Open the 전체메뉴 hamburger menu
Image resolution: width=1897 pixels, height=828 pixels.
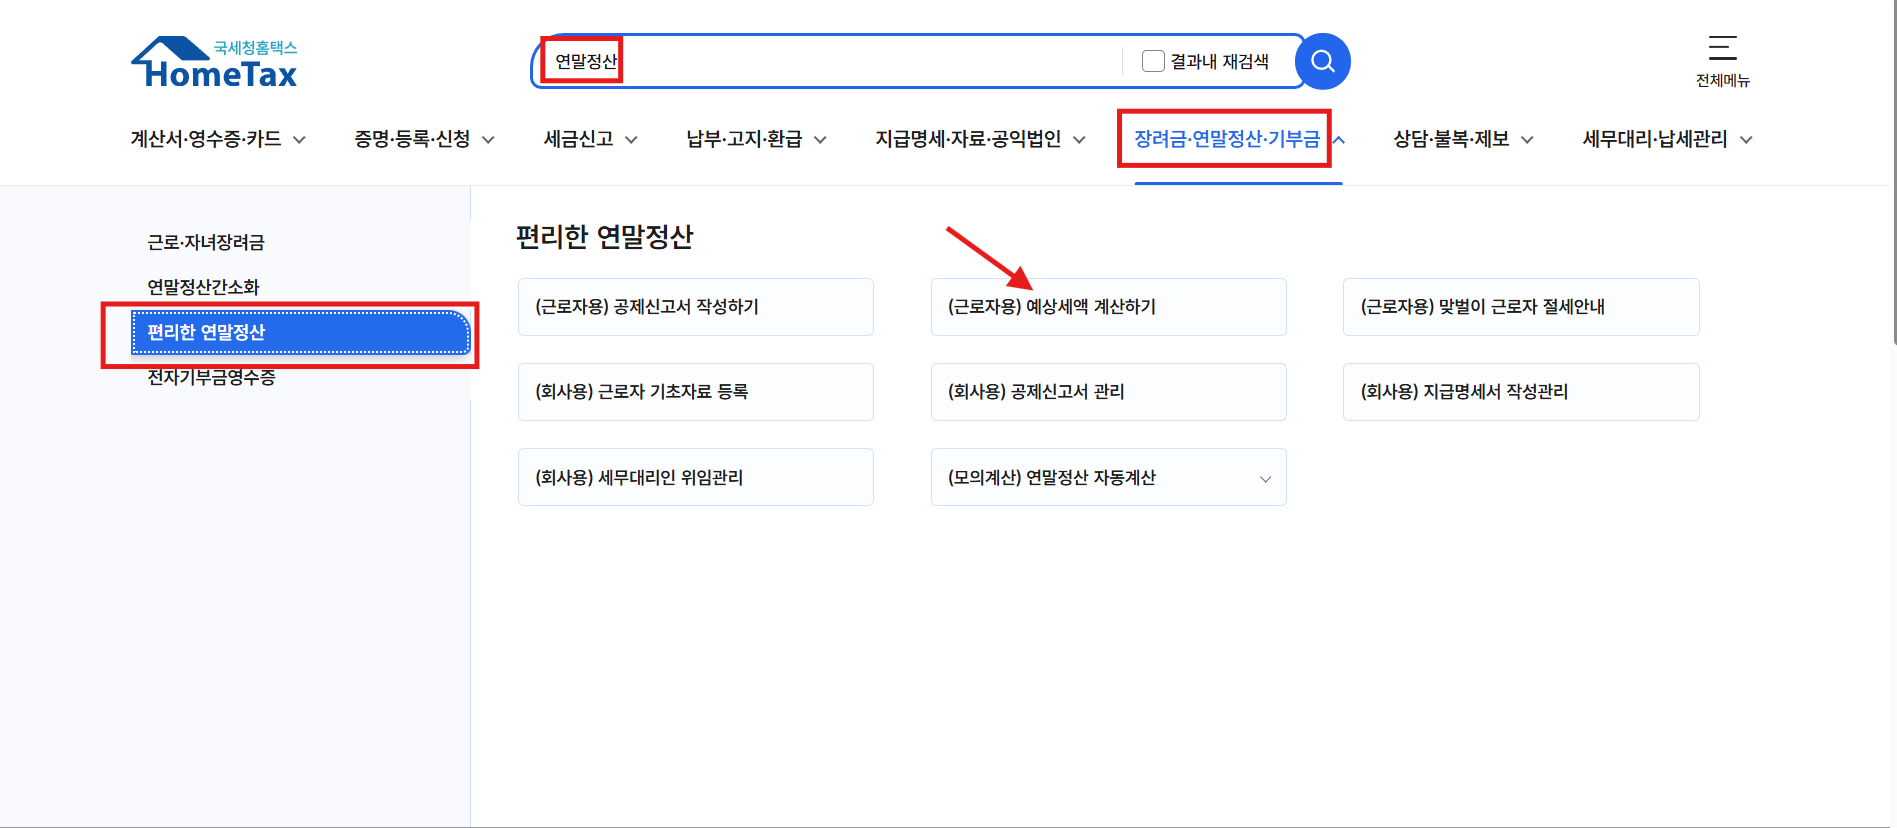pos(1722,62)
